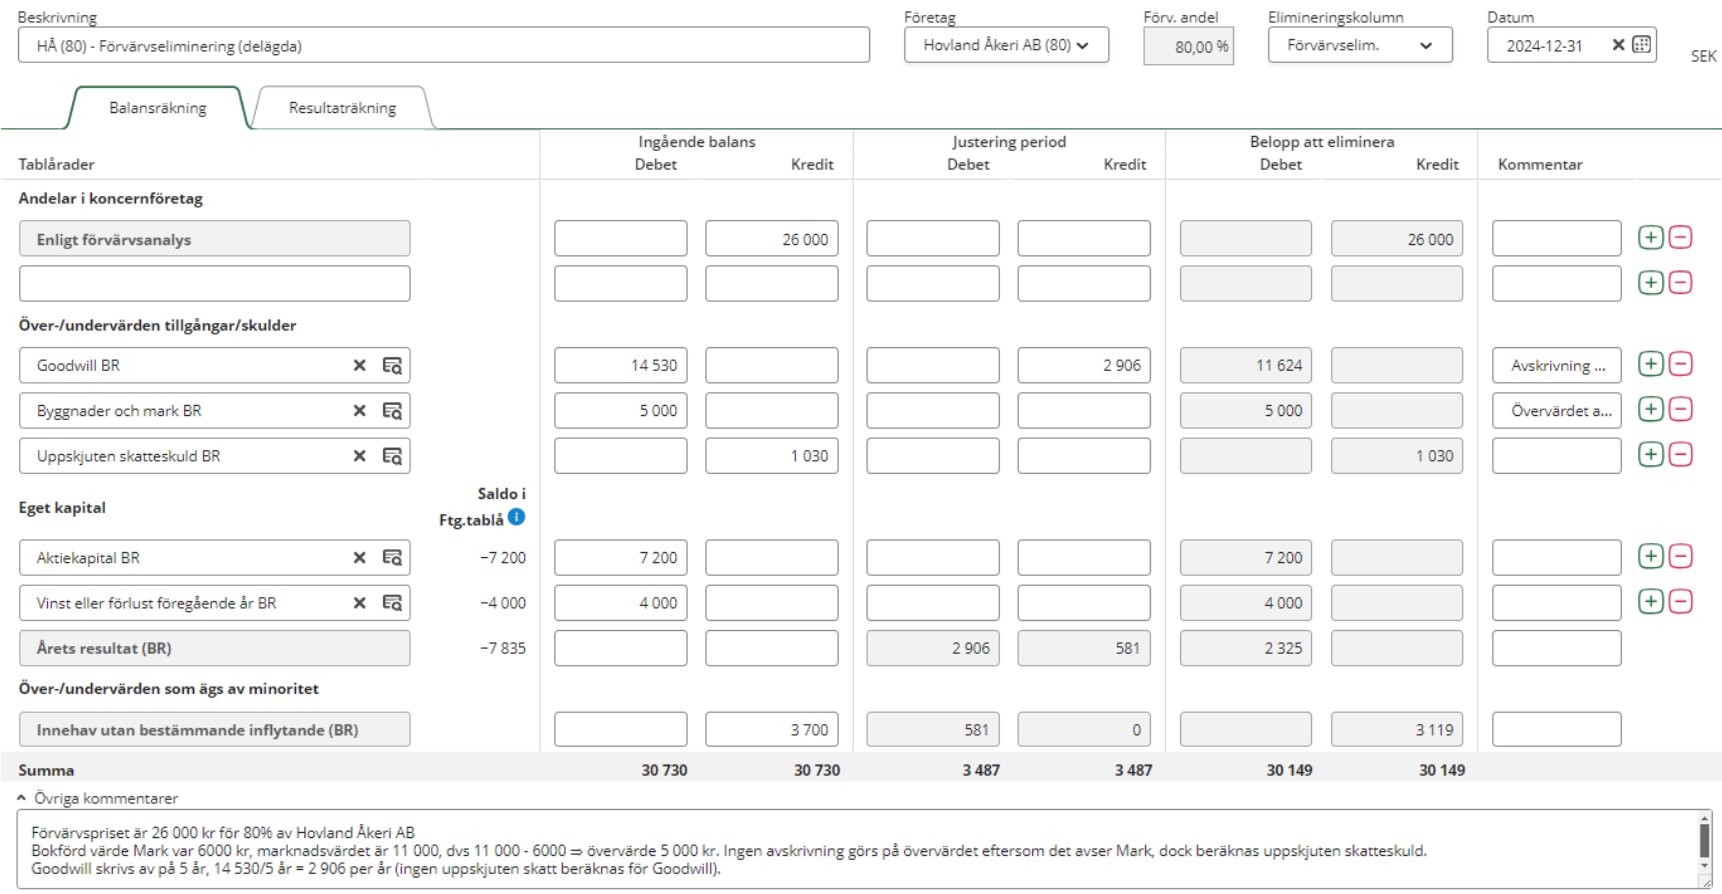Viewport: 1722px width, 894px height.
Task: Collapse the Övriga kommentarer section
Action: 22,798
